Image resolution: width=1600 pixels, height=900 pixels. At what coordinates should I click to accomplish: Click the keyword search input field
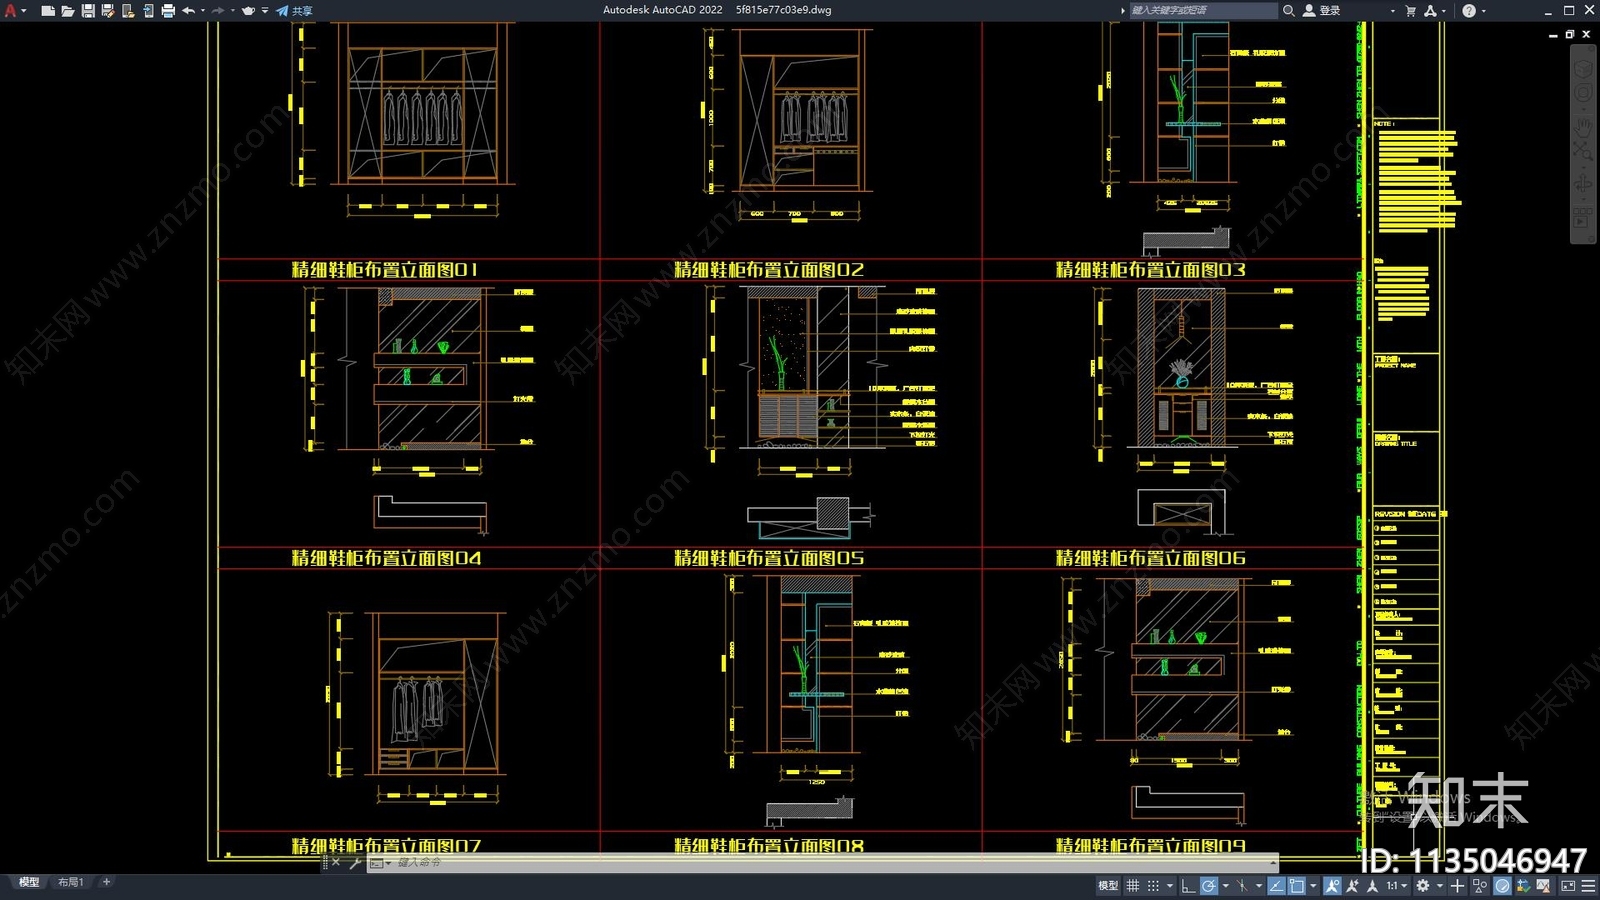[x=1203, y=10]
